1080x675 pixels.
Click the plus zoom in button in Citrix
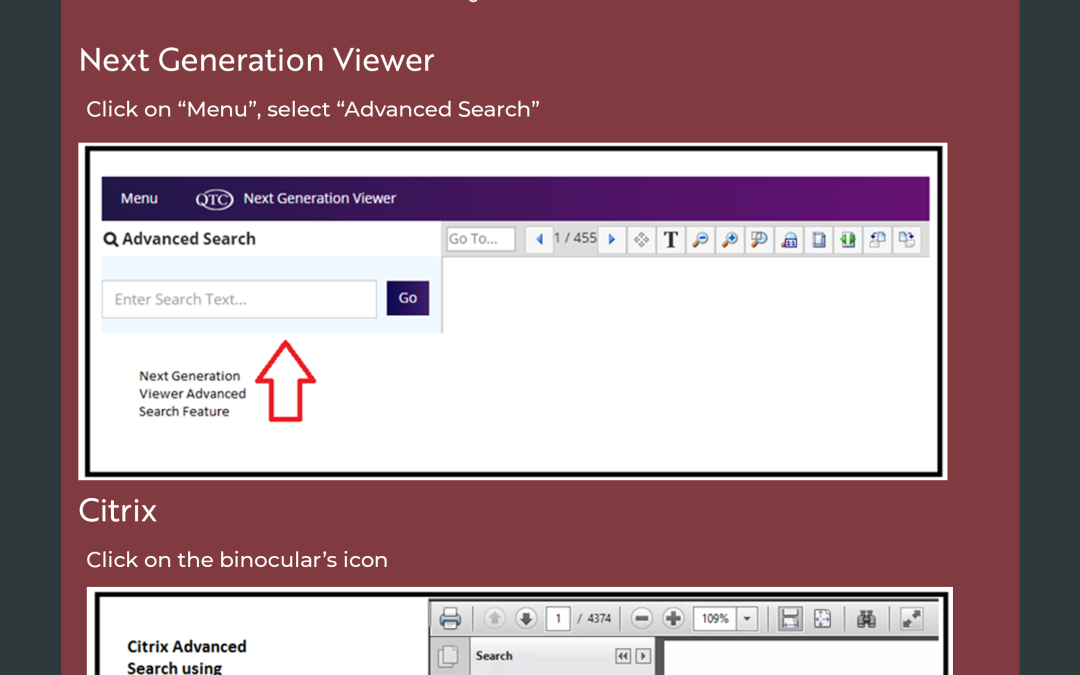674,618
